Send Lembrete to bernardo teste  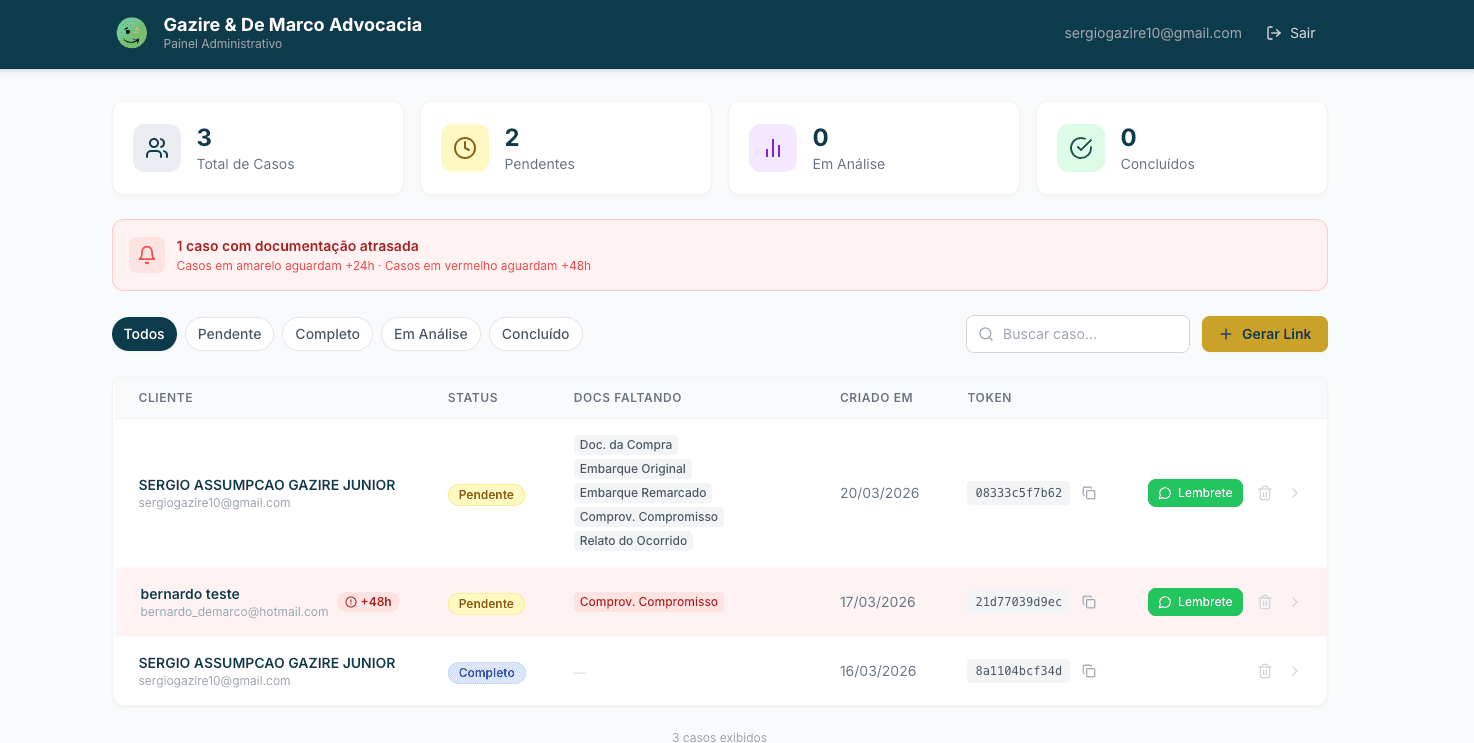click(x=1195, y=602)
